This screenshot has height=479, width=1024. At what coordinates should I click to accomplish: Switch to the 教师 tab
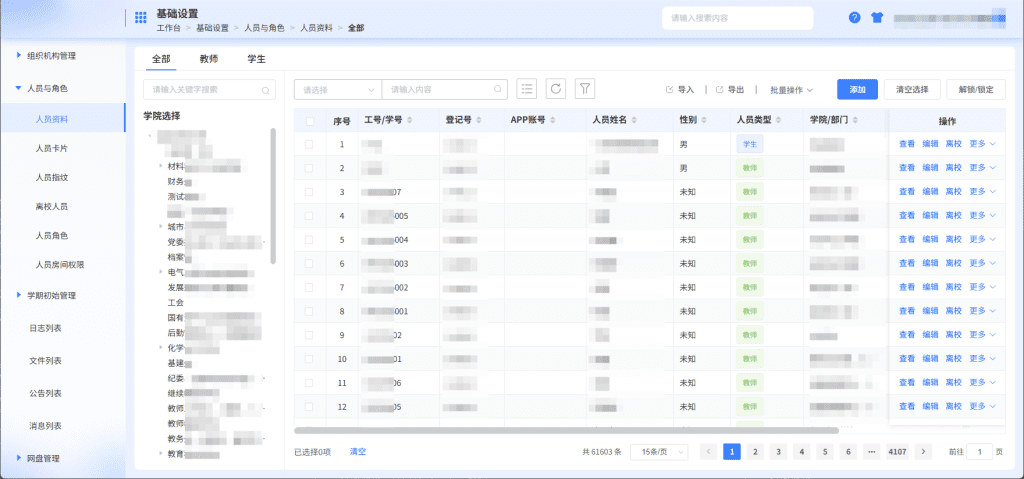click(x=209, y=59)
